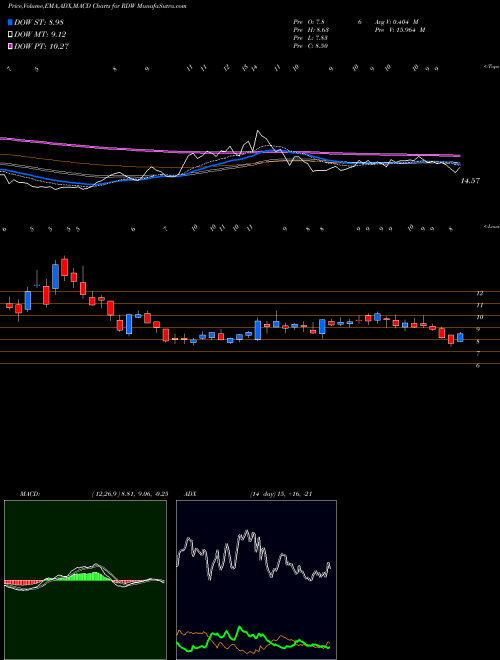Click the peak of the white EMA price line
The height and width of the screenshot is (660, 500).
tap(257, 131)
